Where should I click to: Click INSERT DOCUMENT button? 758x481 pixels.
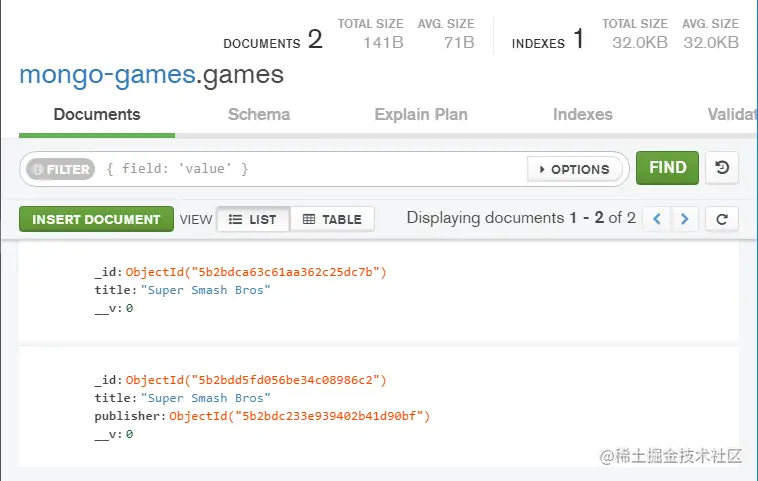pyautogui.click(x=96, y=219)
